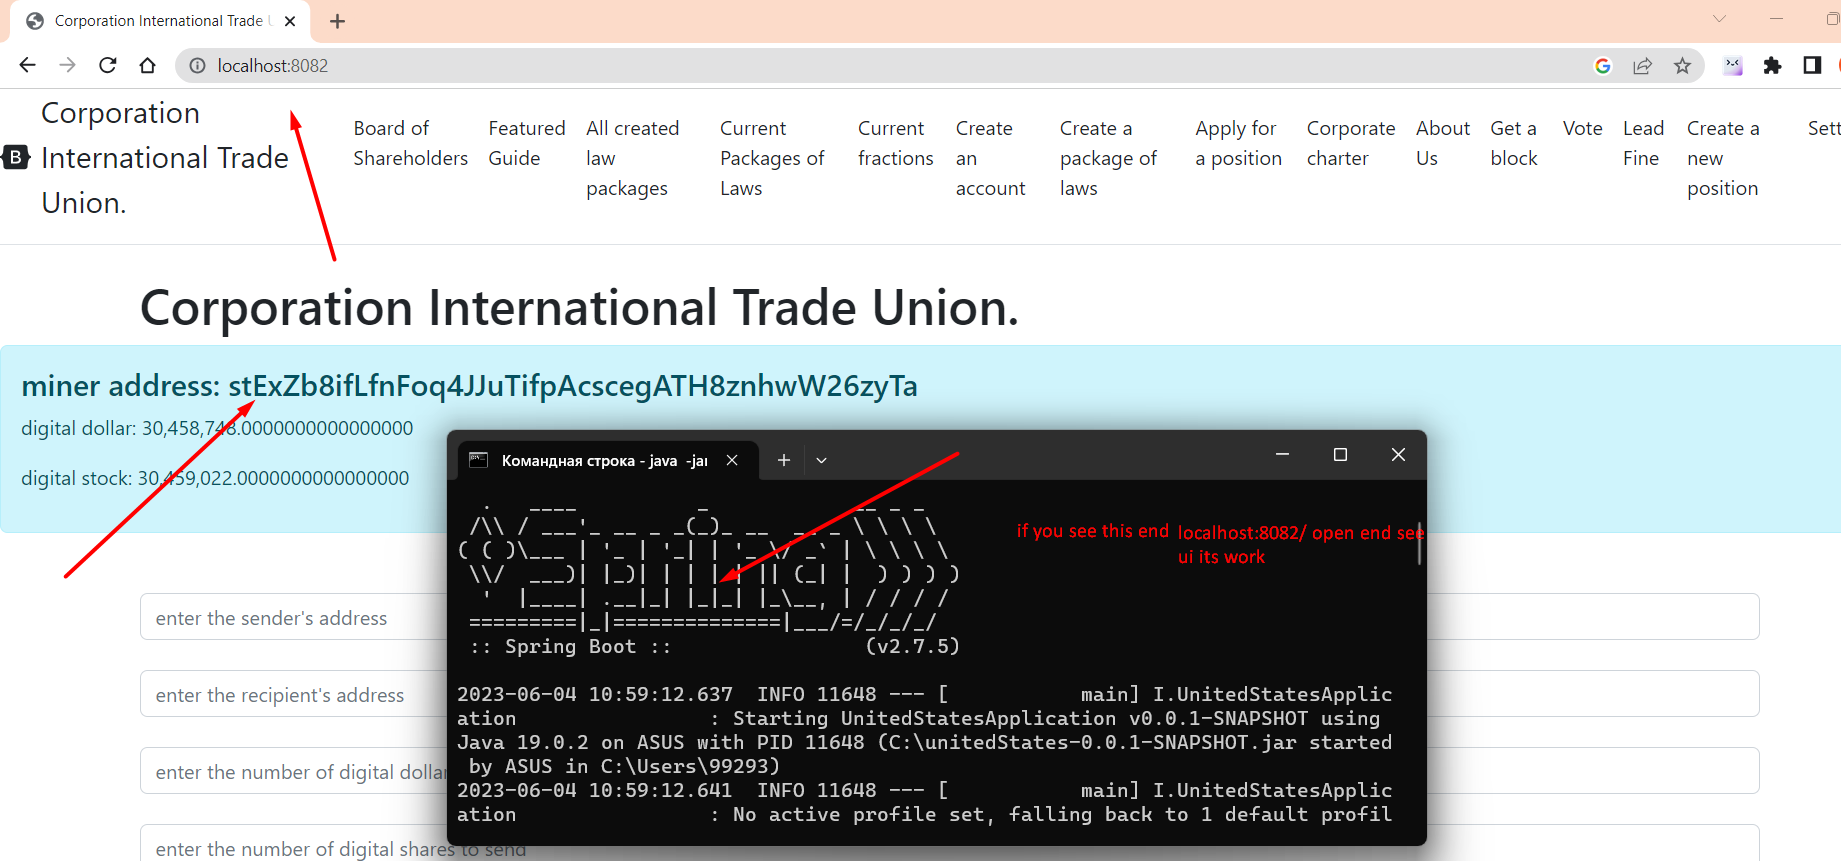
Task: Close the Командная строка terminal tab
Action: click(732, 460)
